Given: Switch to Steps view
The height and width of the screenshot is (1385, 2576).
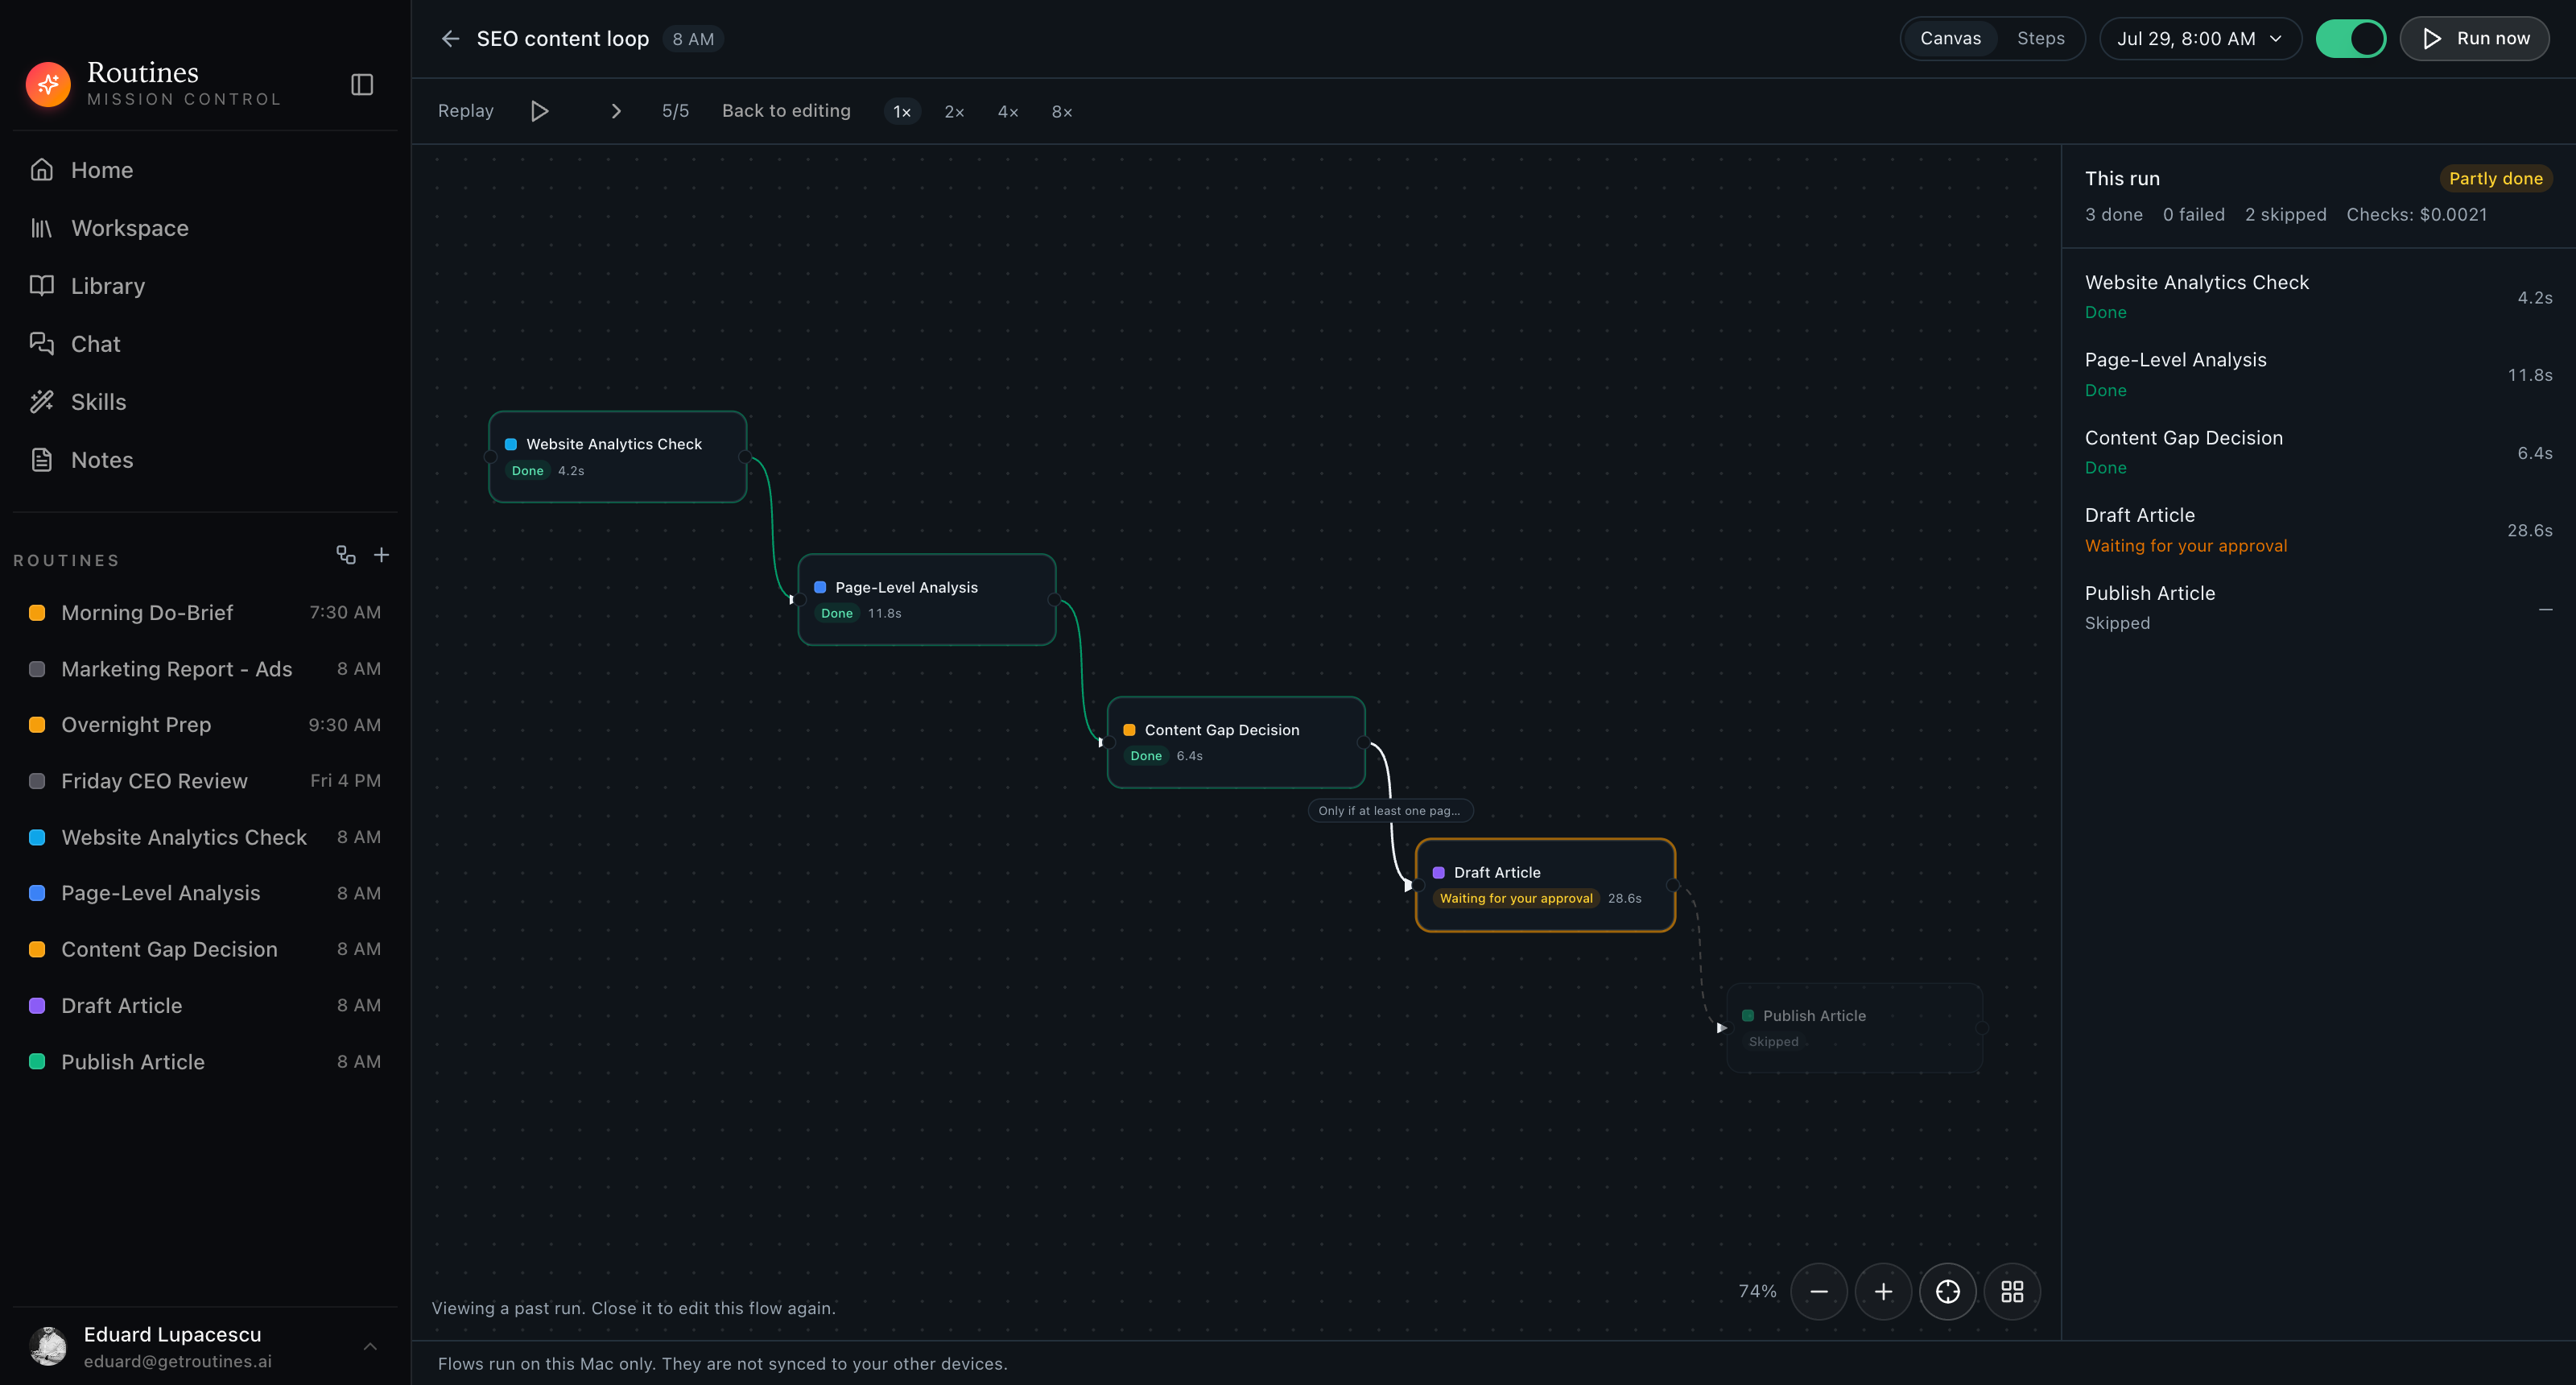Looking at the screenshot, I should (2040, 39).
